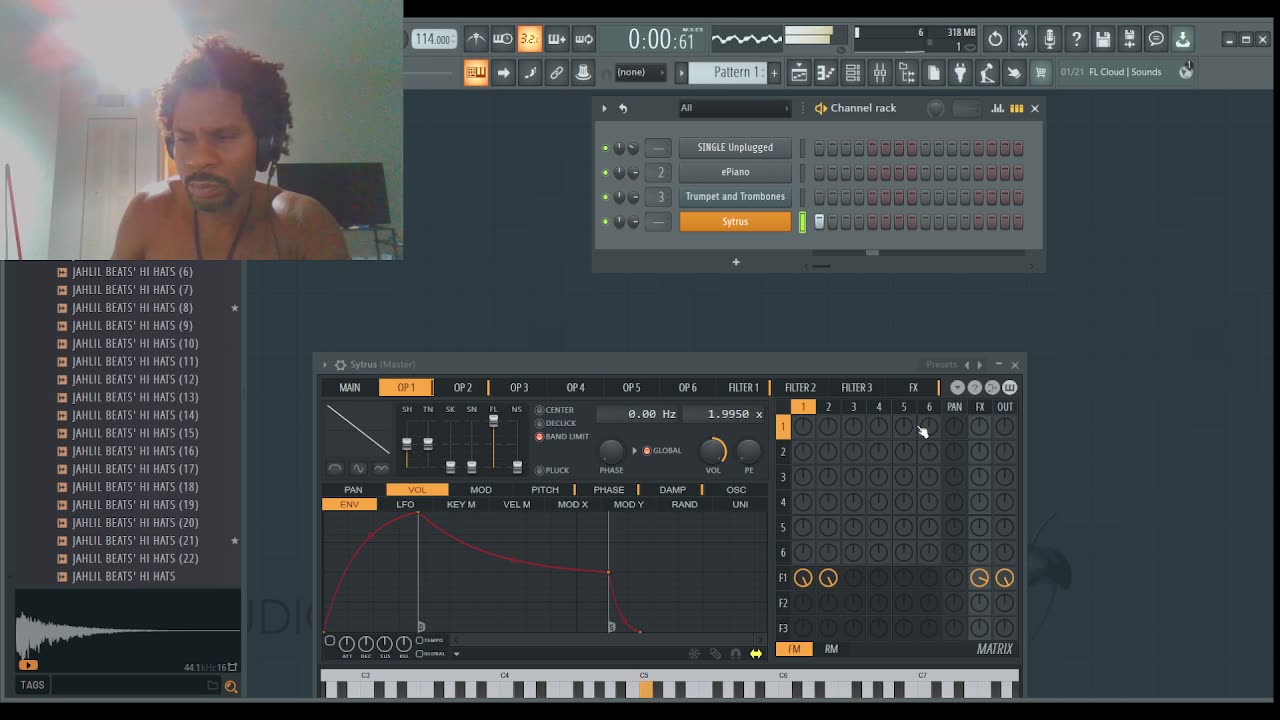Open the snap (none) dropdown
1280x720 pixels.
[x=640, y=72]
